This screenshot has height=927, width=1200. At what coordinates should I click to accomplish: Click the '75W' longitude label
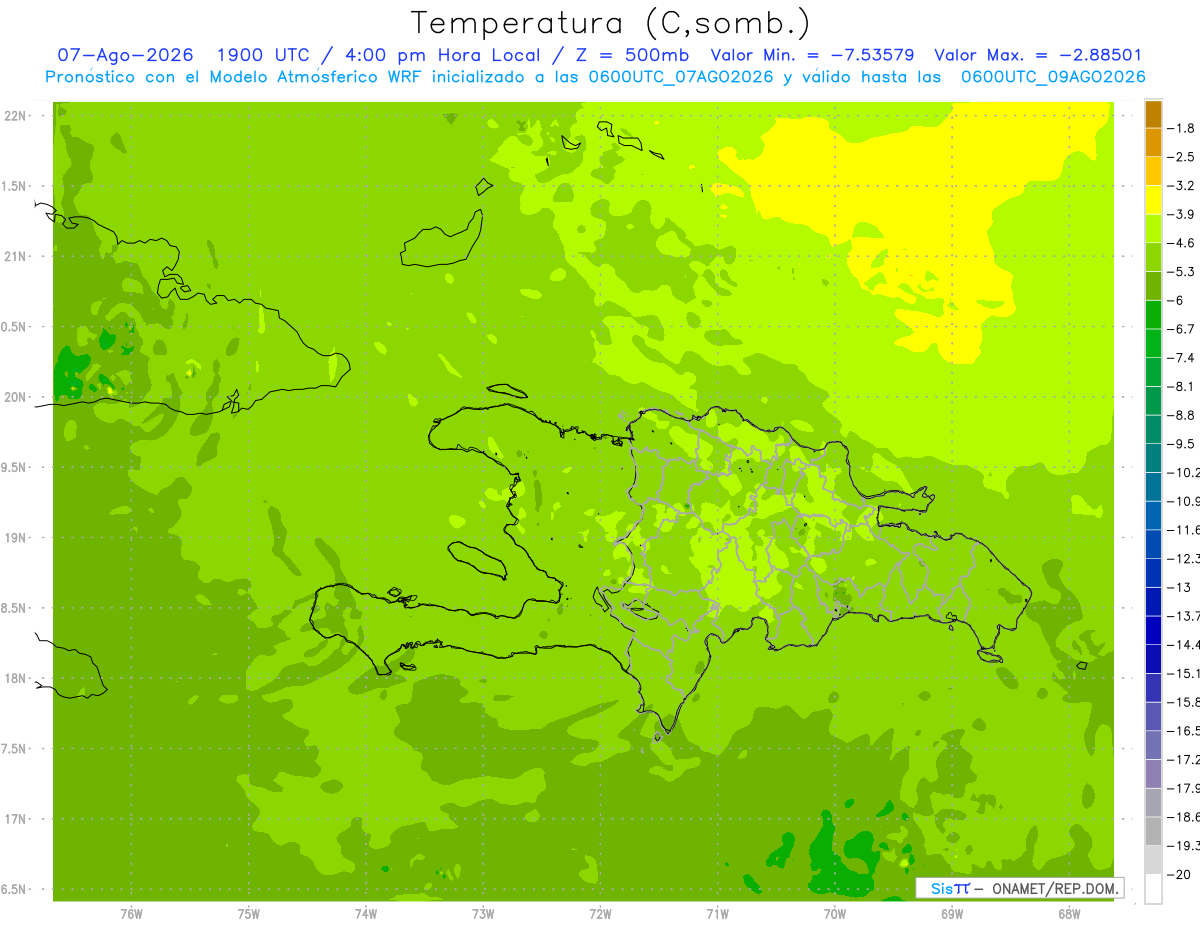(249, 913)
